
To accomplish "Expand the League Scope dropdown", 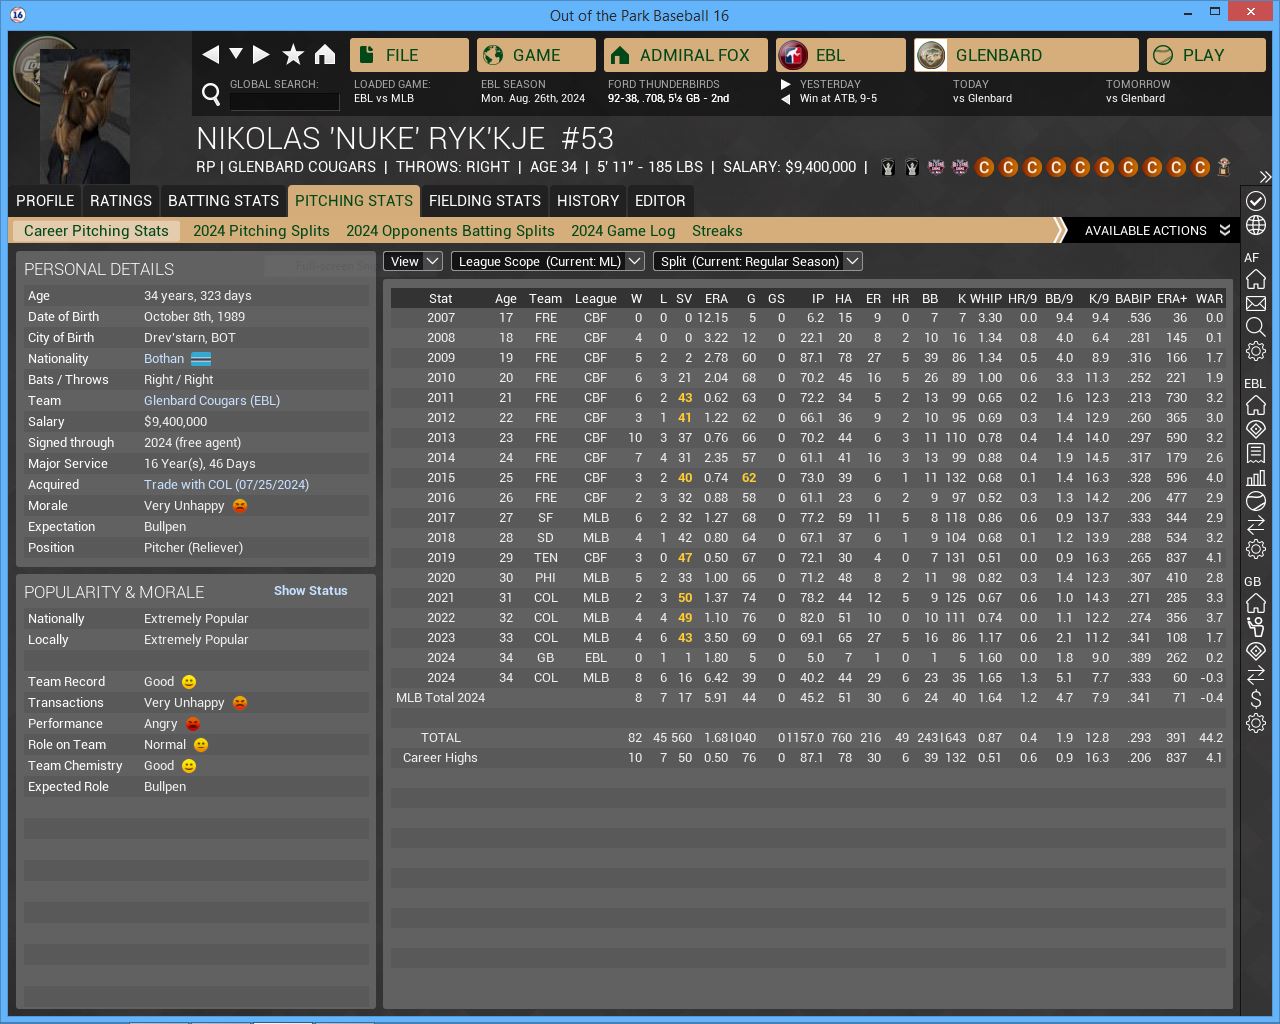I will [x=548, y=261].
